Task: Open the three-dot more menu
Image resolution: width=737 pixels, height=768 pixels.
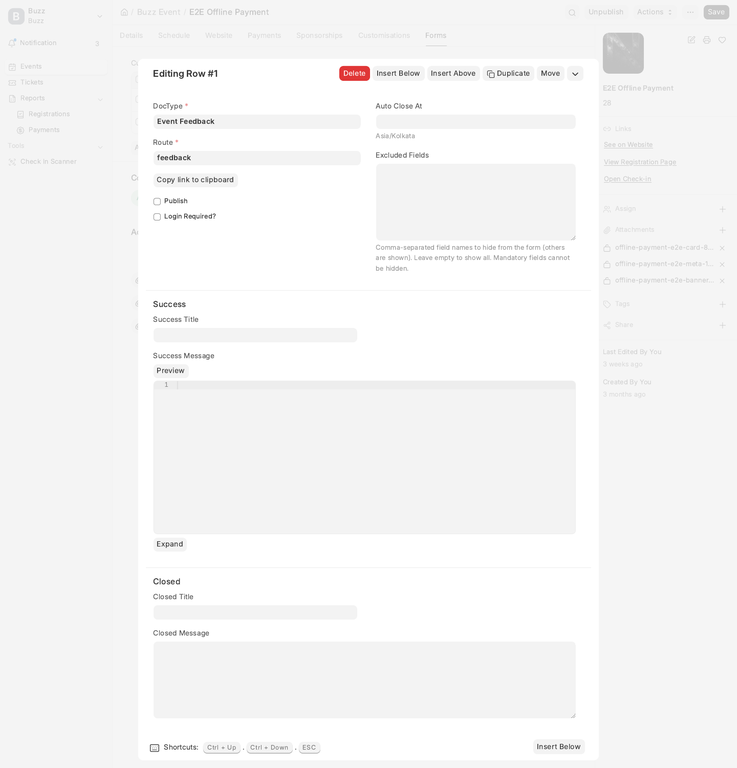Action: tap(690, 12)
